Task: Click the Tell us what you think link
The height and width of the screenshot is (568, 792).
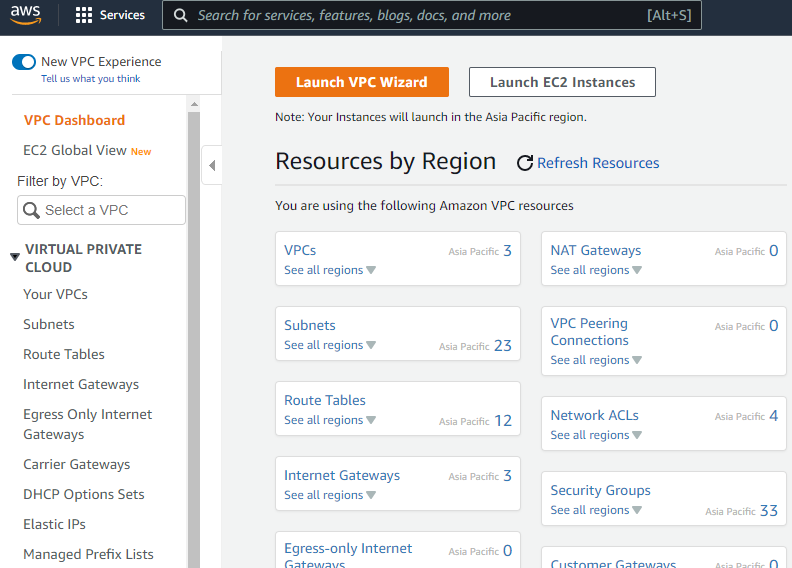Action: point(90,79)
